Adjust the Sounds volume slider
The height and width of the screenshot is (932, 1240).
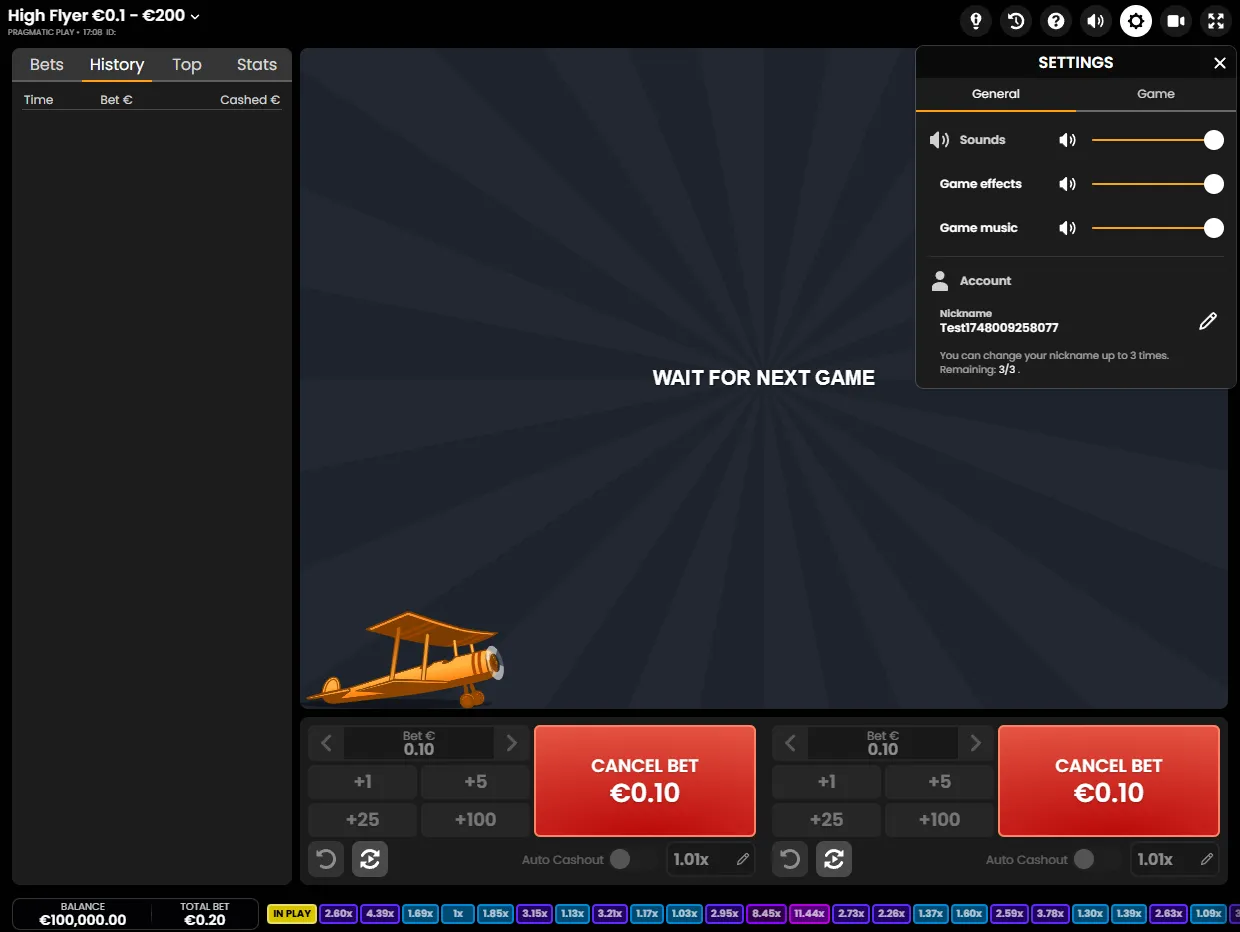point(1158,140)
